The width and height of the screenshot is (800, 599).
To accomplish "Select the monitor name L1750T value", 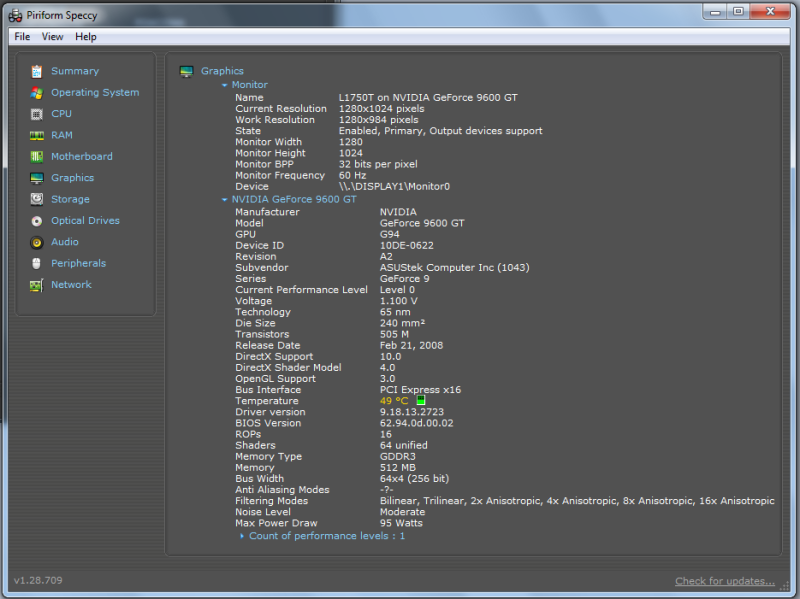I will tap(428, 97).
